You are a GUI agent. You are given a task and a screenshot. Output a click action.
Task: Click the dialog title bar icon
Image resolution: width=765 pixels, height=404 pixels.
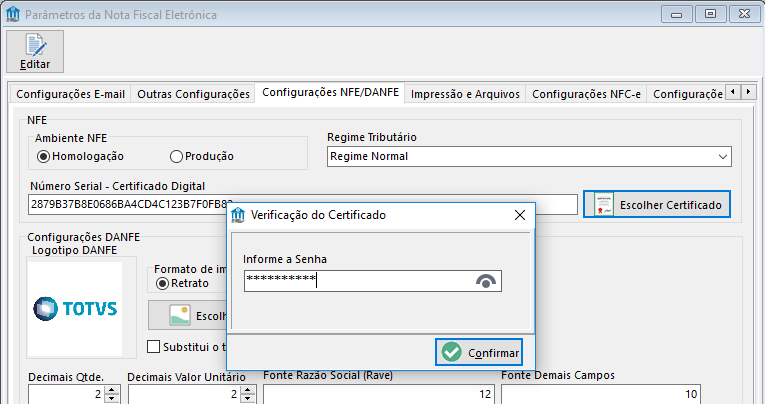pos(238,215)
